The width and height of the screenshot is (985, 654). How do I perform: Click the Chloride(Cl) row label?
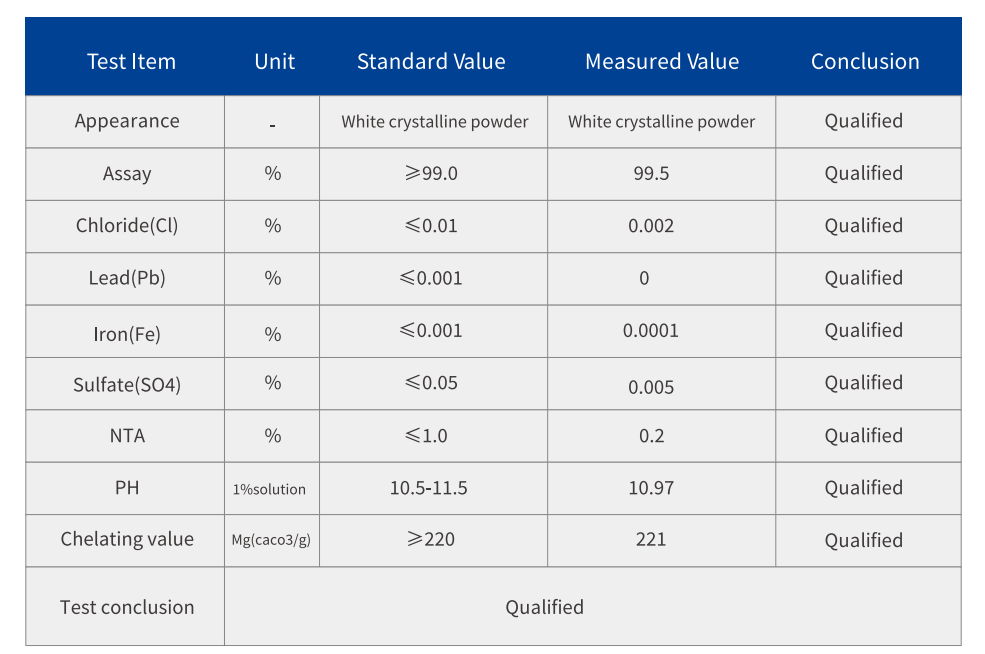(127, 226)
